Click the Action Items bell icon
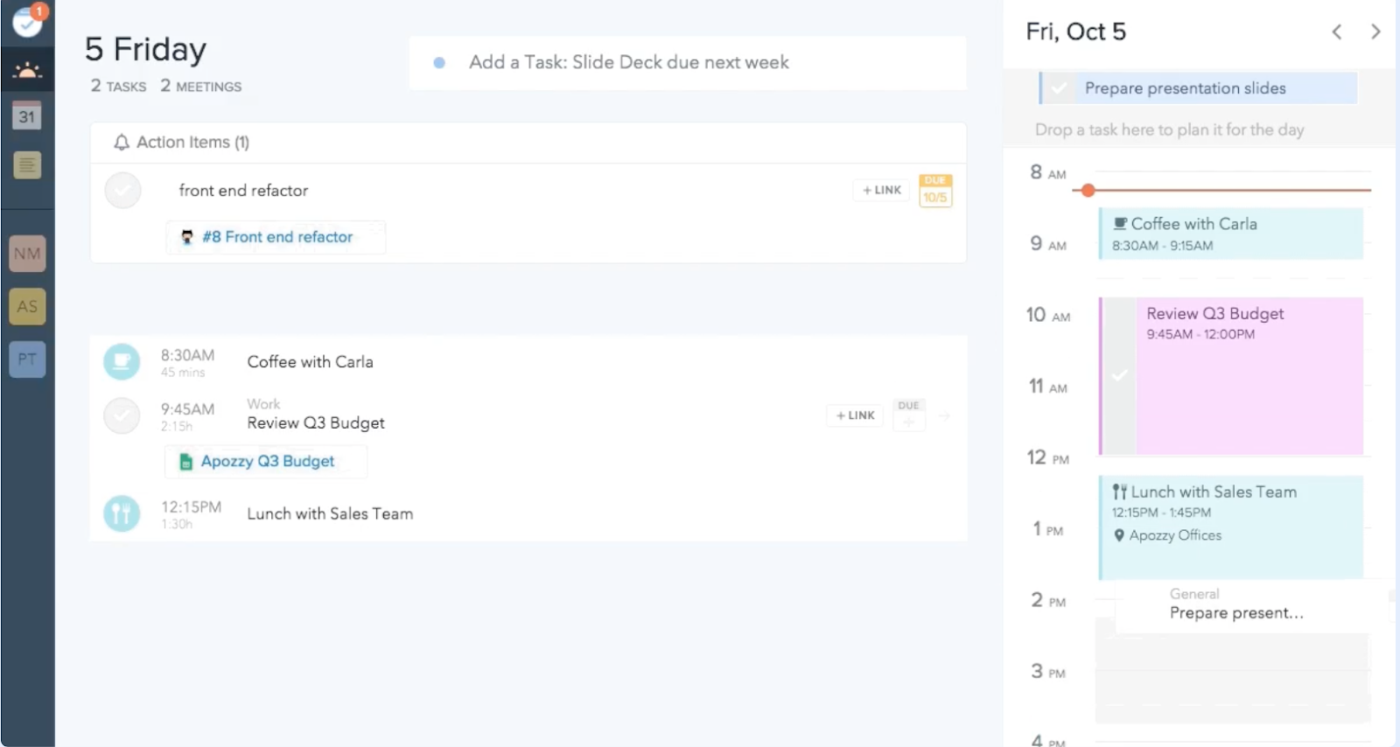1400x747 pixels. (122, 143)
